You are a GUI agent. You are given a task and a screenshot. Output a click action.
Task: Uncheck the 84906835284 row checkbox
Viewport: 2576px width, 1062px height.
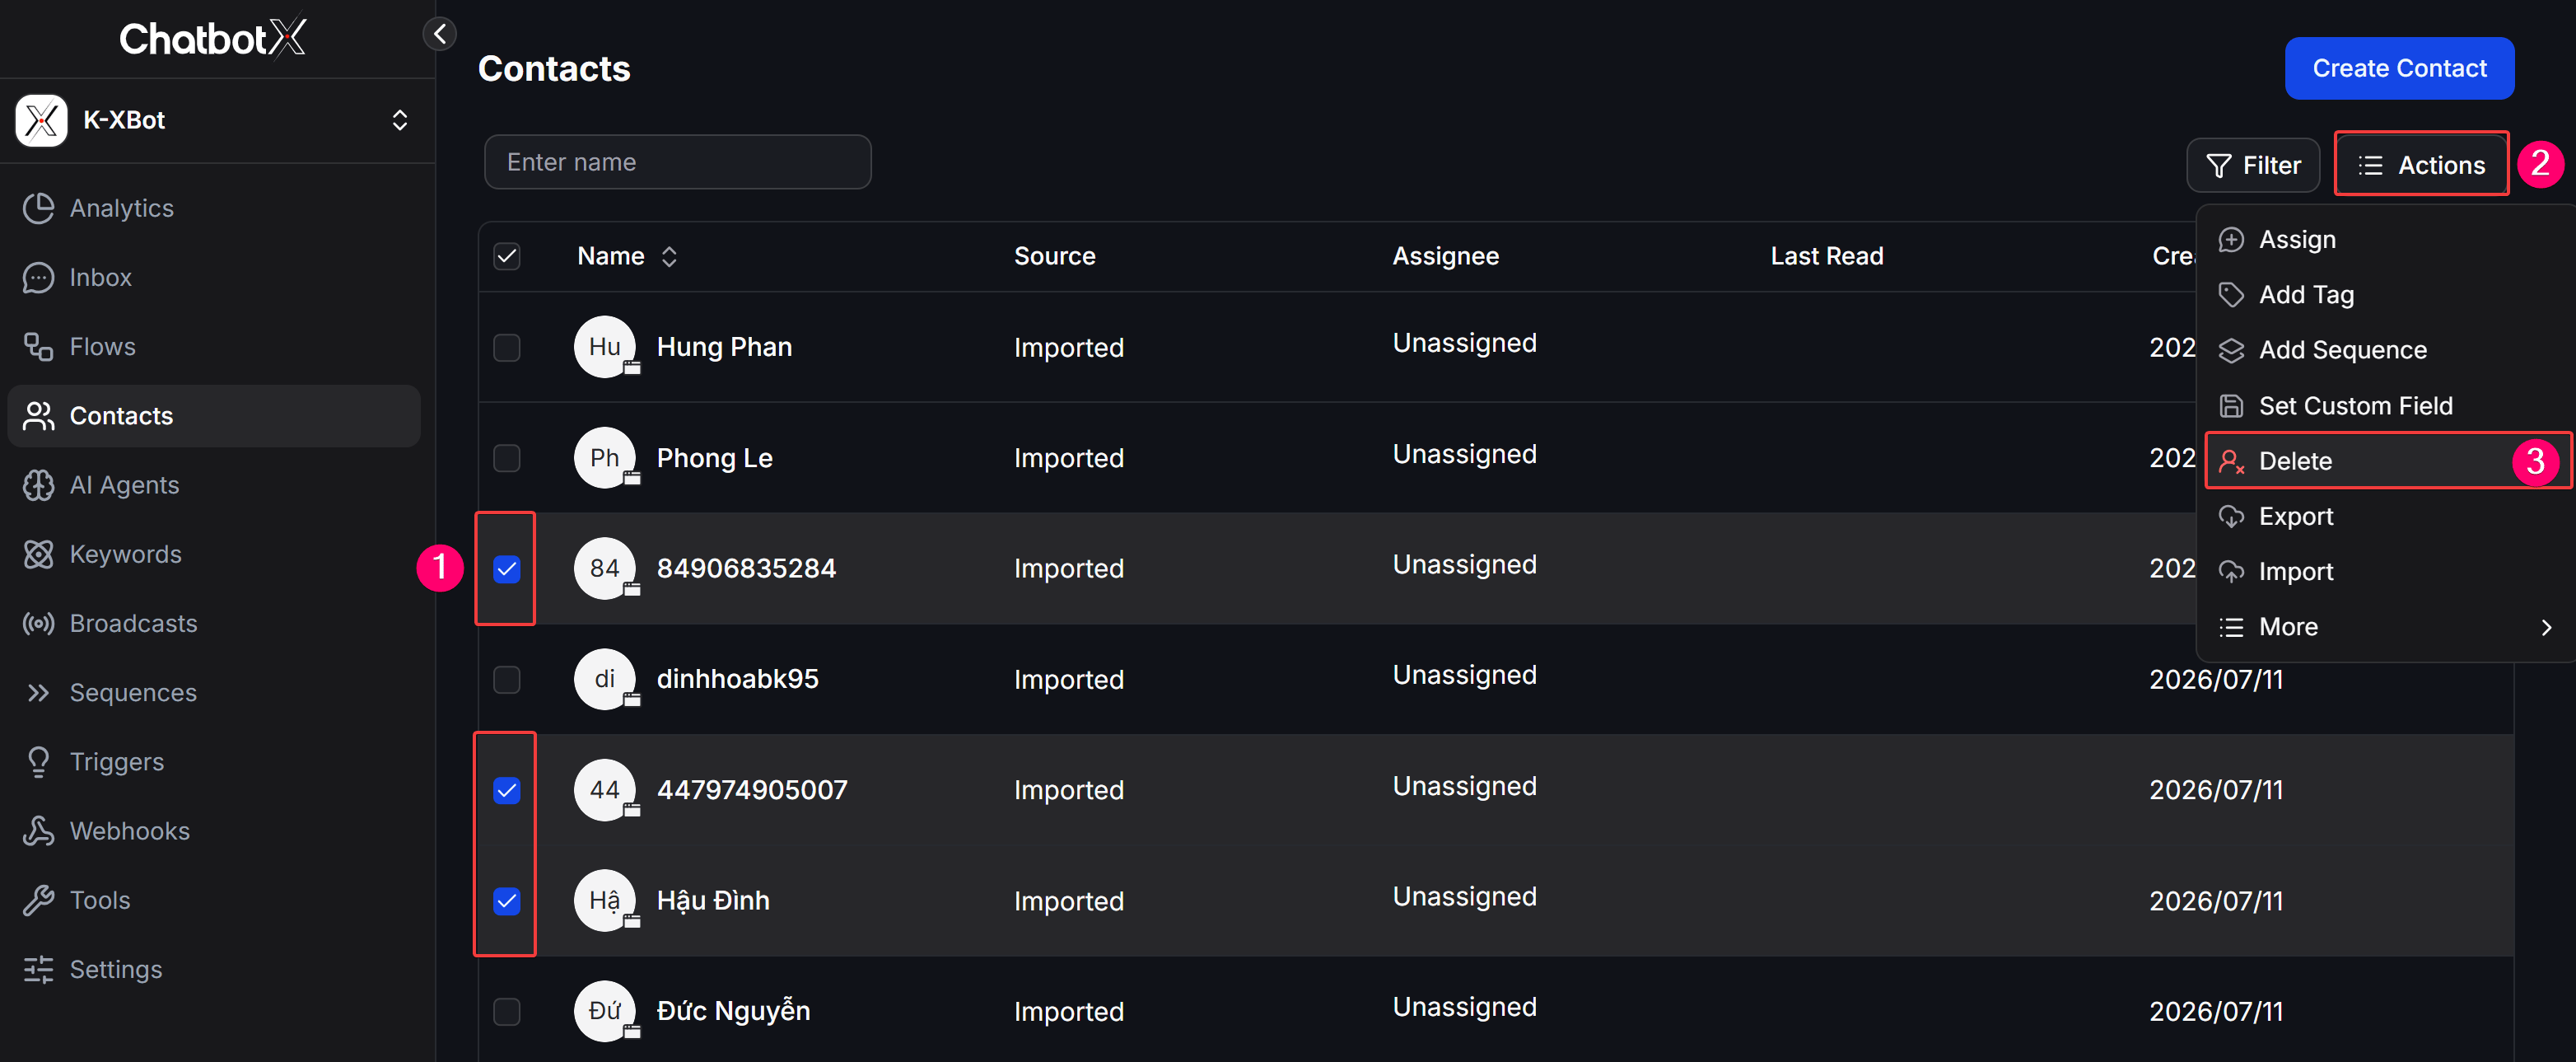[507, 569]
